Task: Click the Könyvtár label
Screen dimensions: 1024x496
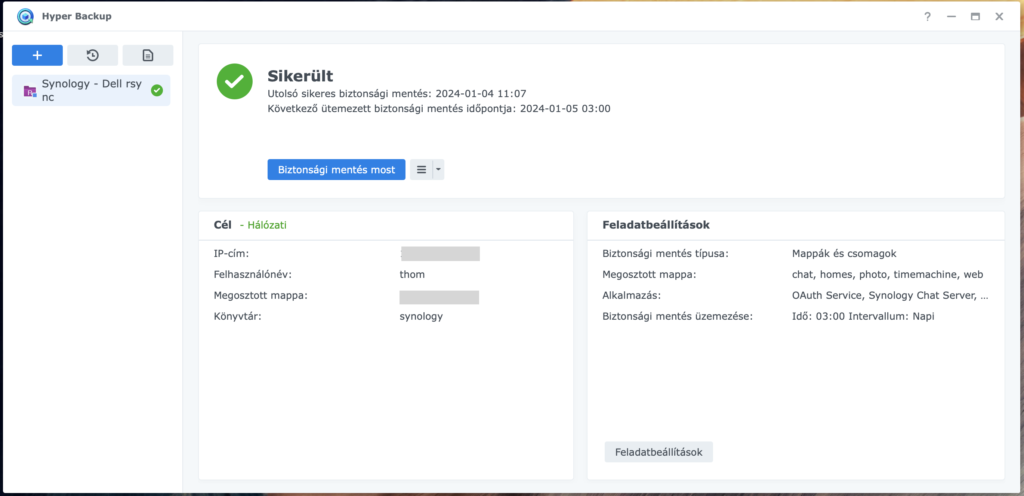Action: point(238,317)
